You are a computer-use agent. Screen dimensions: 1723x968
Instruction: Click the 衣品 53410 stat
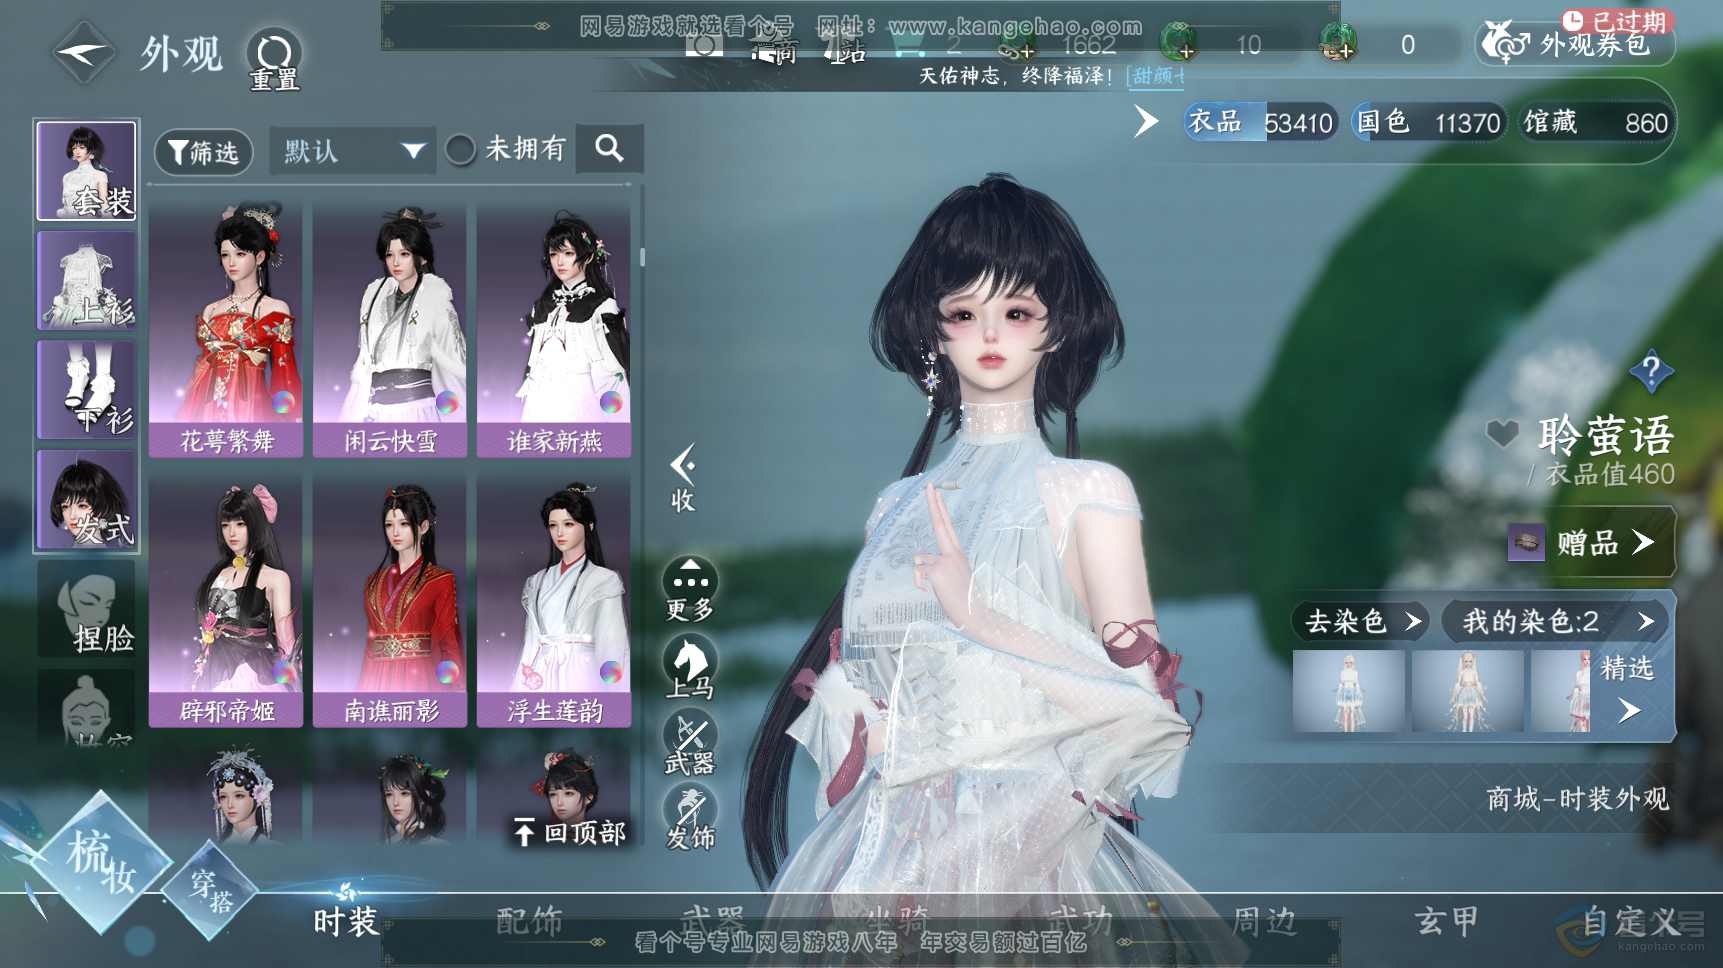click(1260, 122)
